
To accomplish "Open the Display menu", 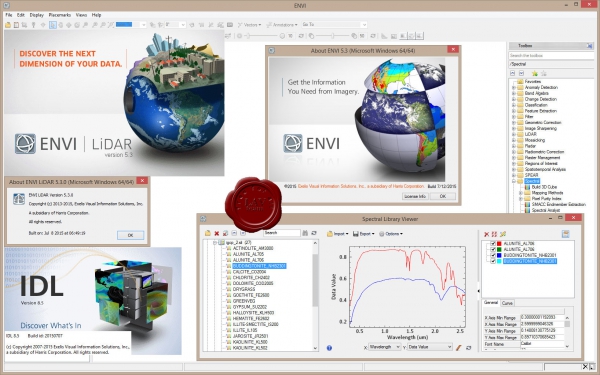I will tap(37, 15).
